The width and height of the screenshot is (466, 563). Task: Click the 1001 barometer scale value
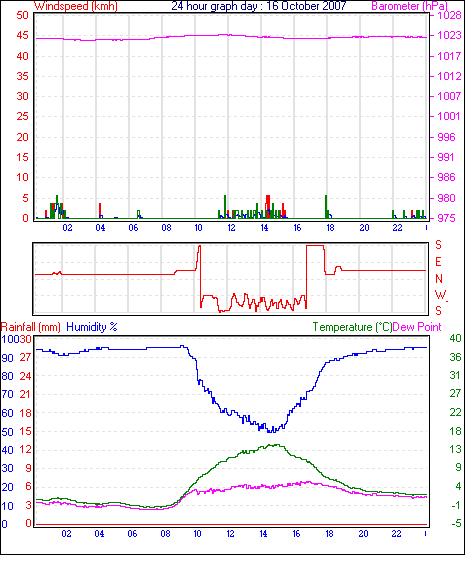[x=449, y=116]
